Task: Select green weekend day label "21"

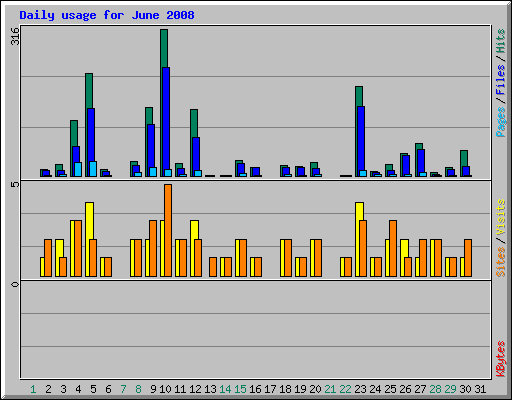Action: click(330, 389)
